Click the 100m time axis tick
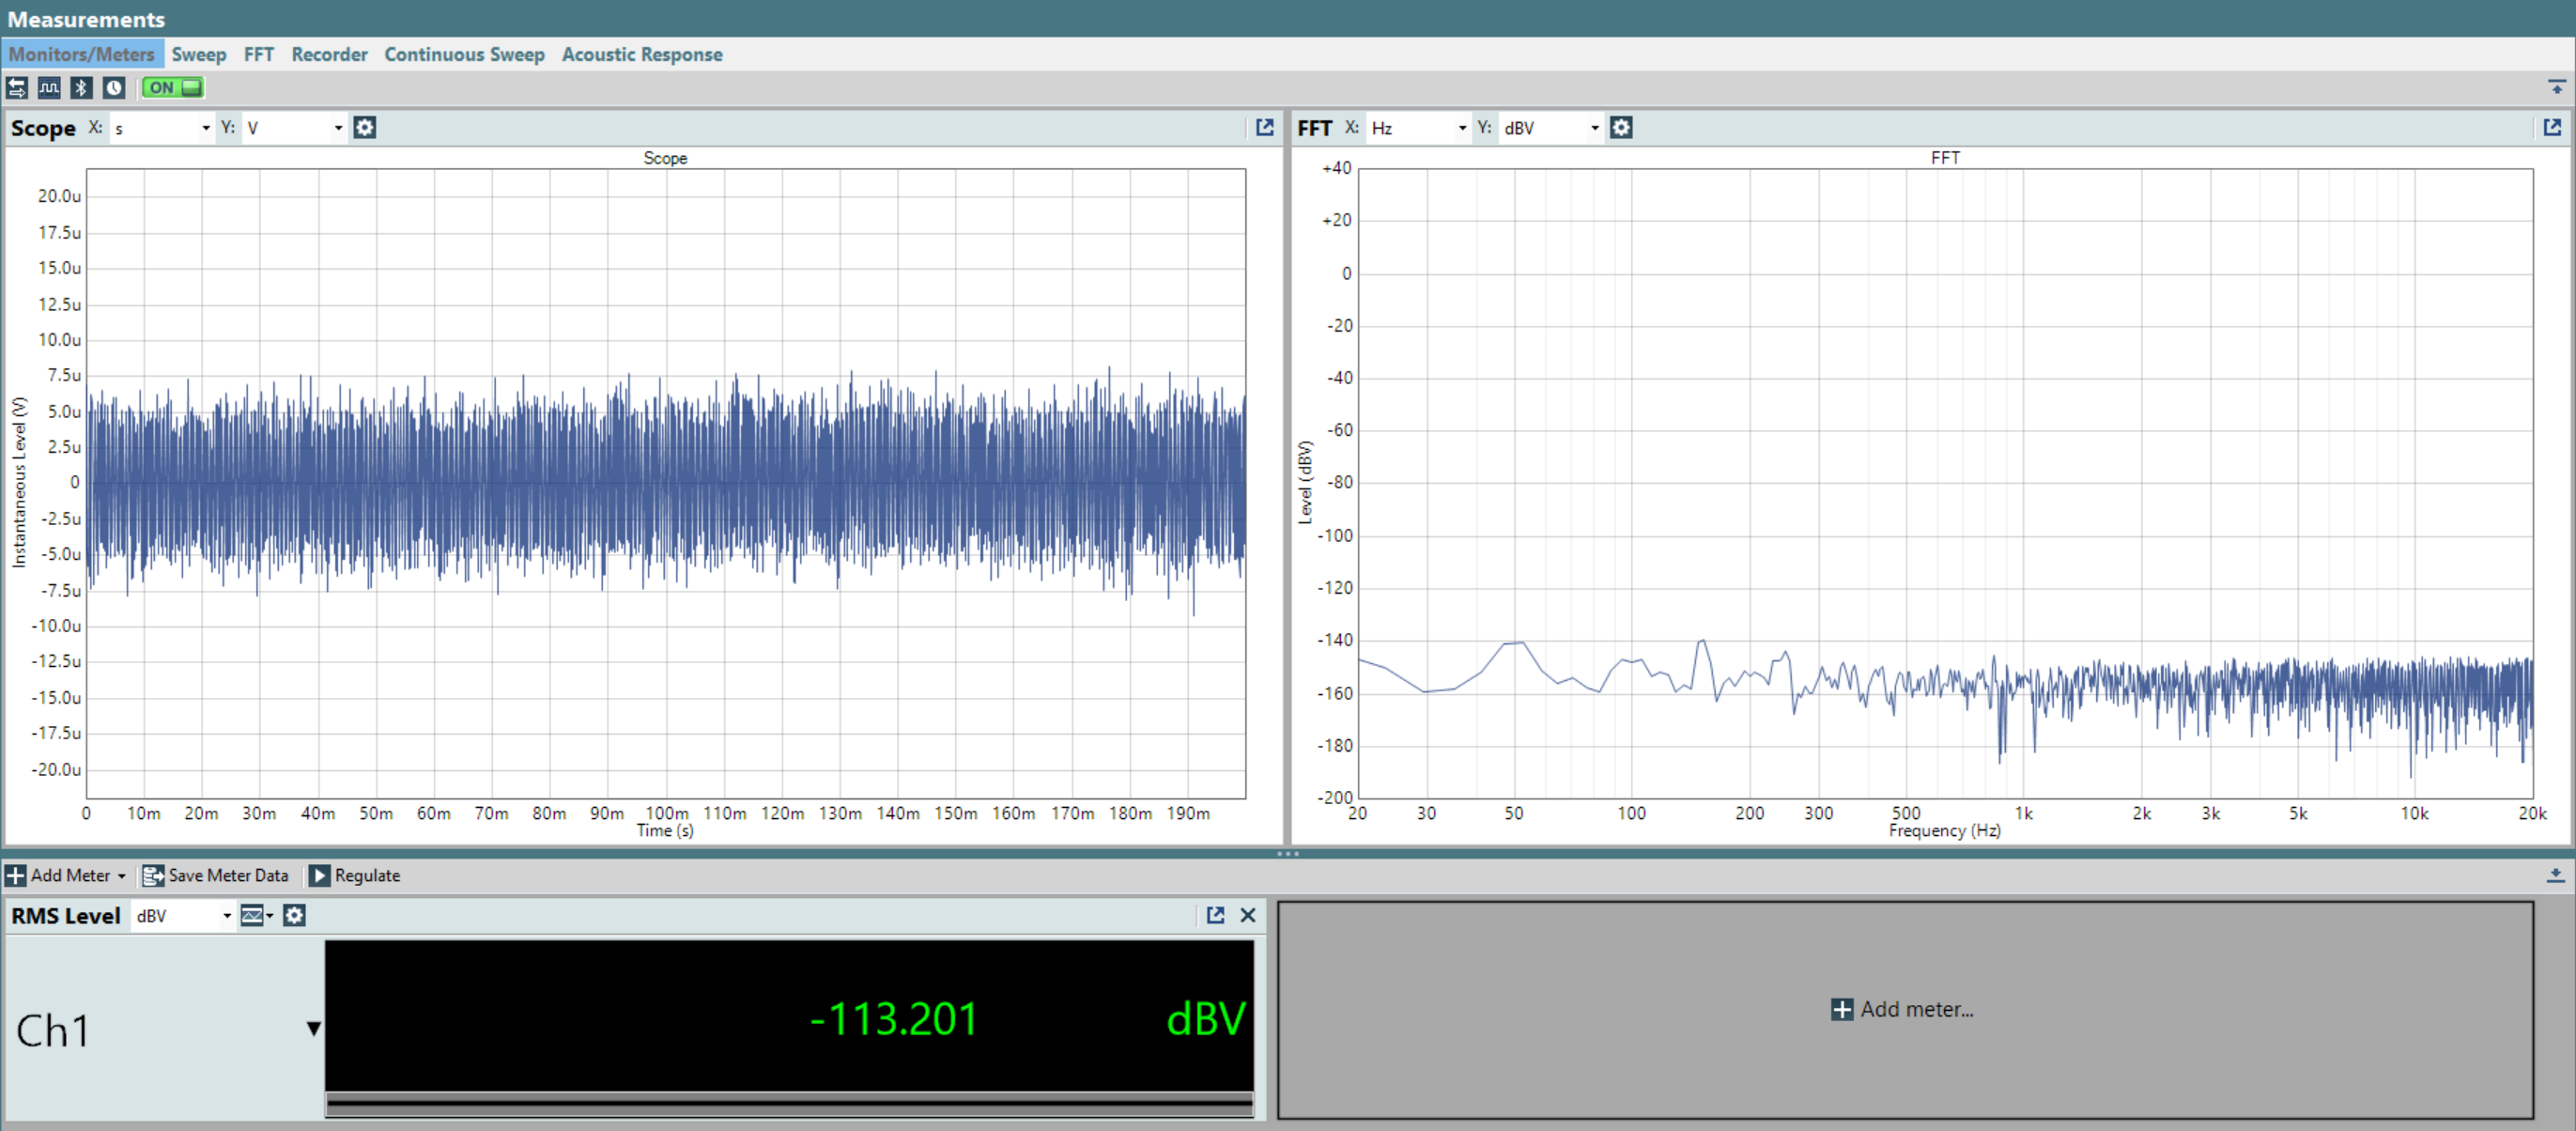Screen dimensions: 2576x1131 pos(667,813)
